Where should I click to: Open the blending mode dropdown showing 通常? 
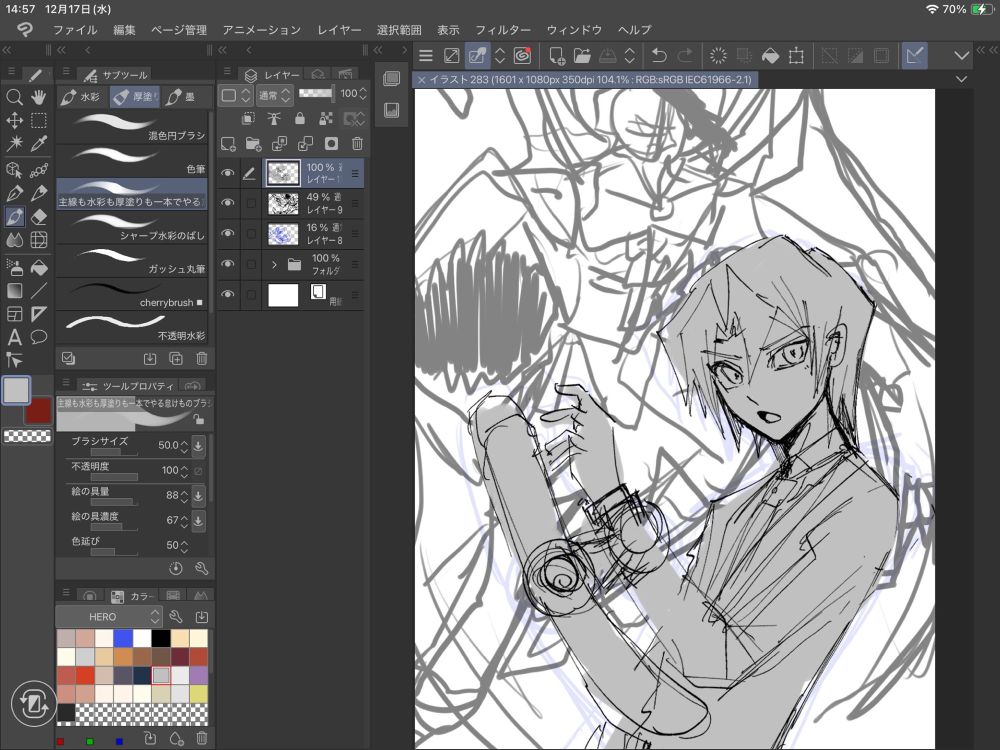point(275,96)
